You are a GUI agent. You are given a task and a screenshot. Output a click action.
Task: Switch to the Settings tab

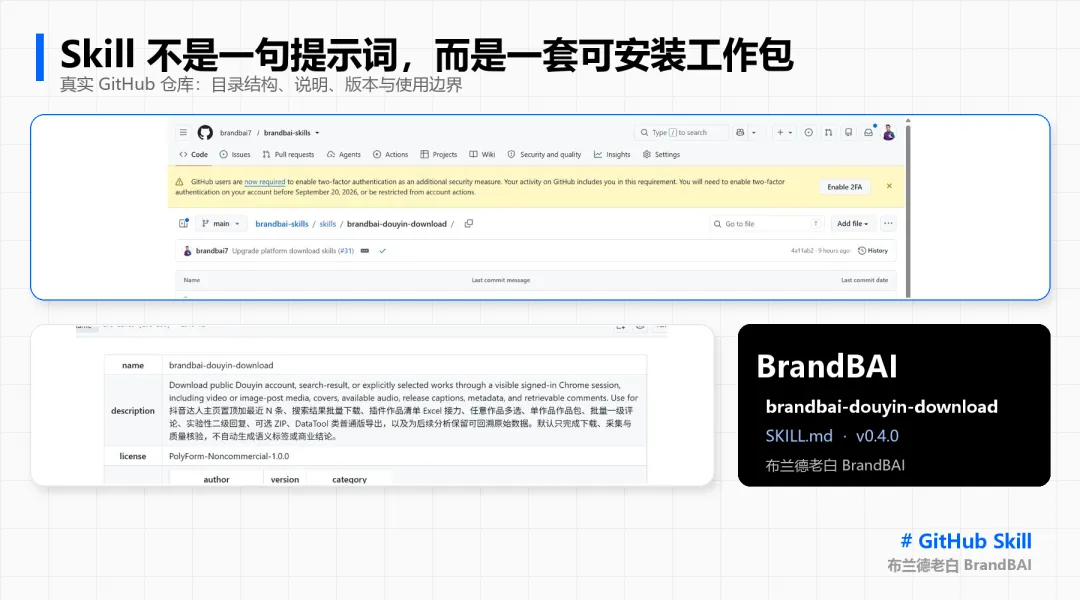click(661, 154)
